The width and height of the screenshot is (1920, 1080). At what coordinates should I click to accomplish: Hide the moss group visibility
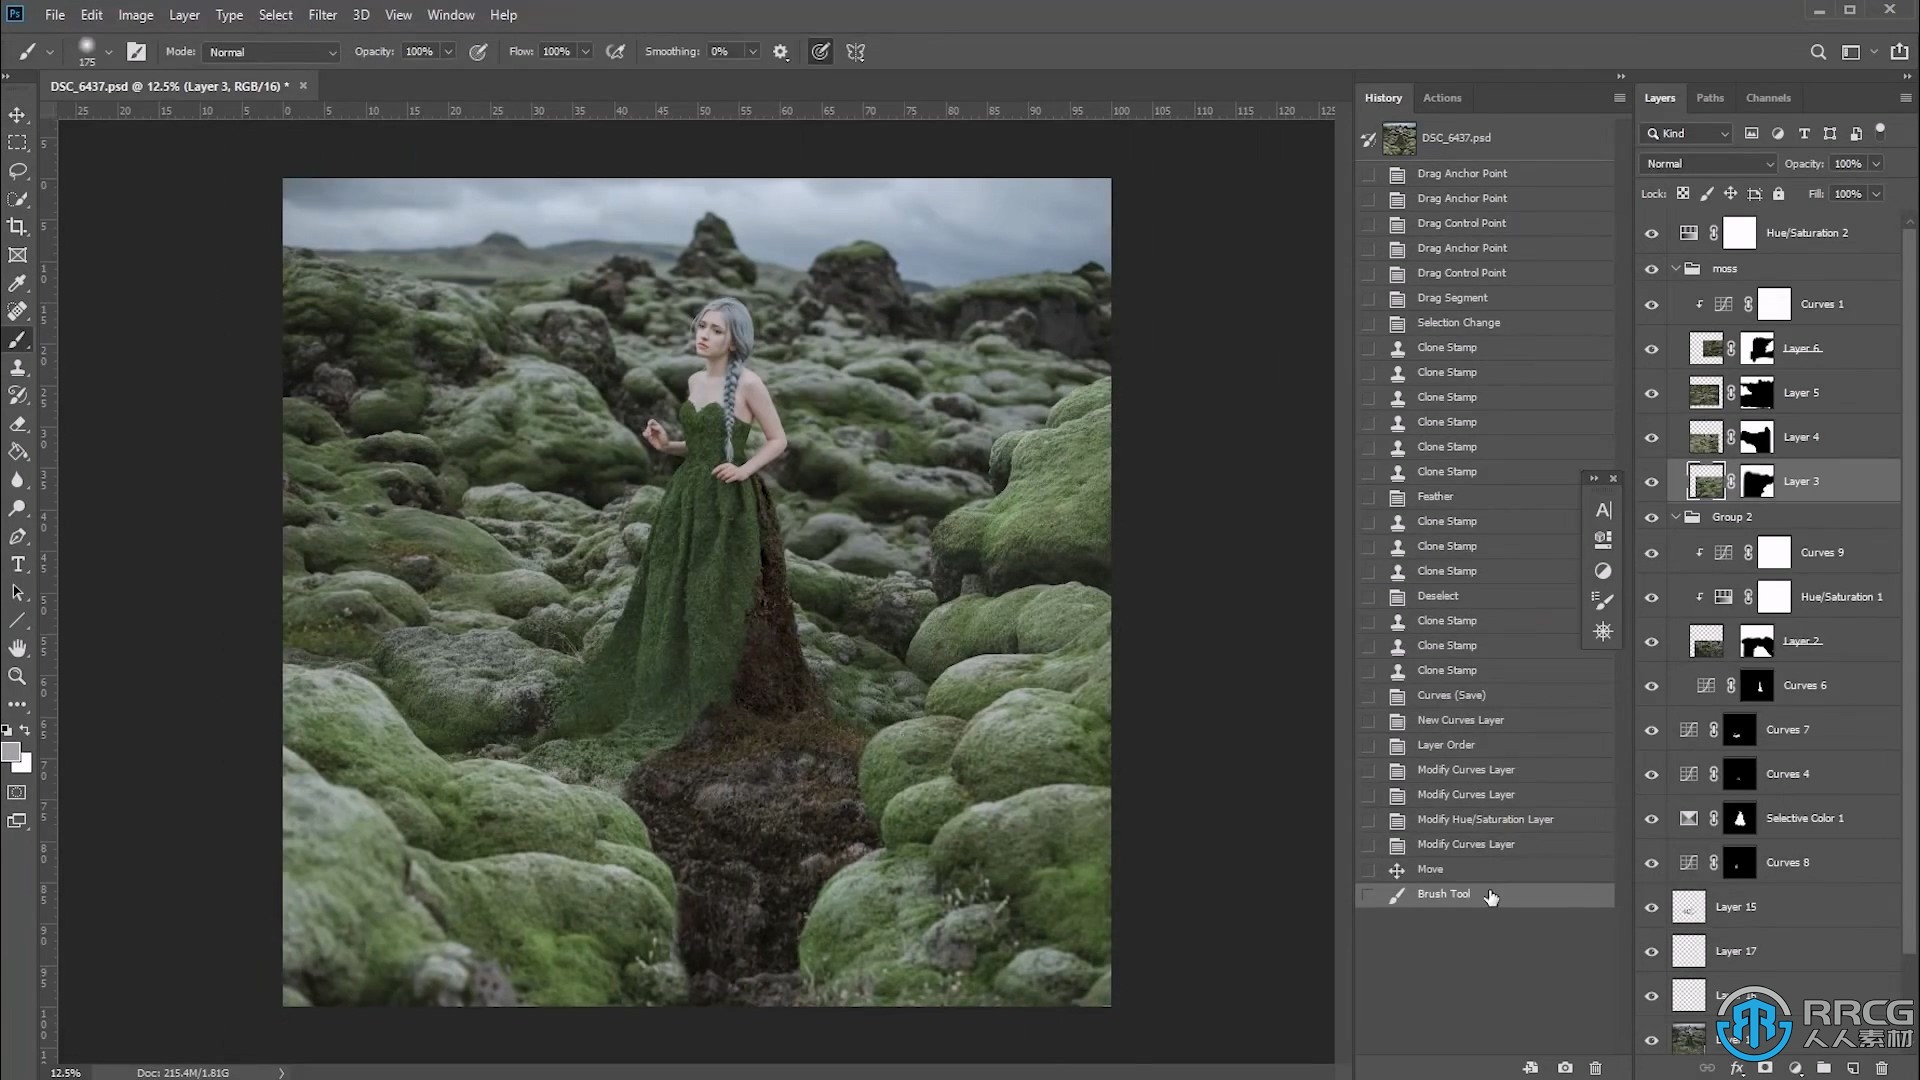tap(1651, 269)
